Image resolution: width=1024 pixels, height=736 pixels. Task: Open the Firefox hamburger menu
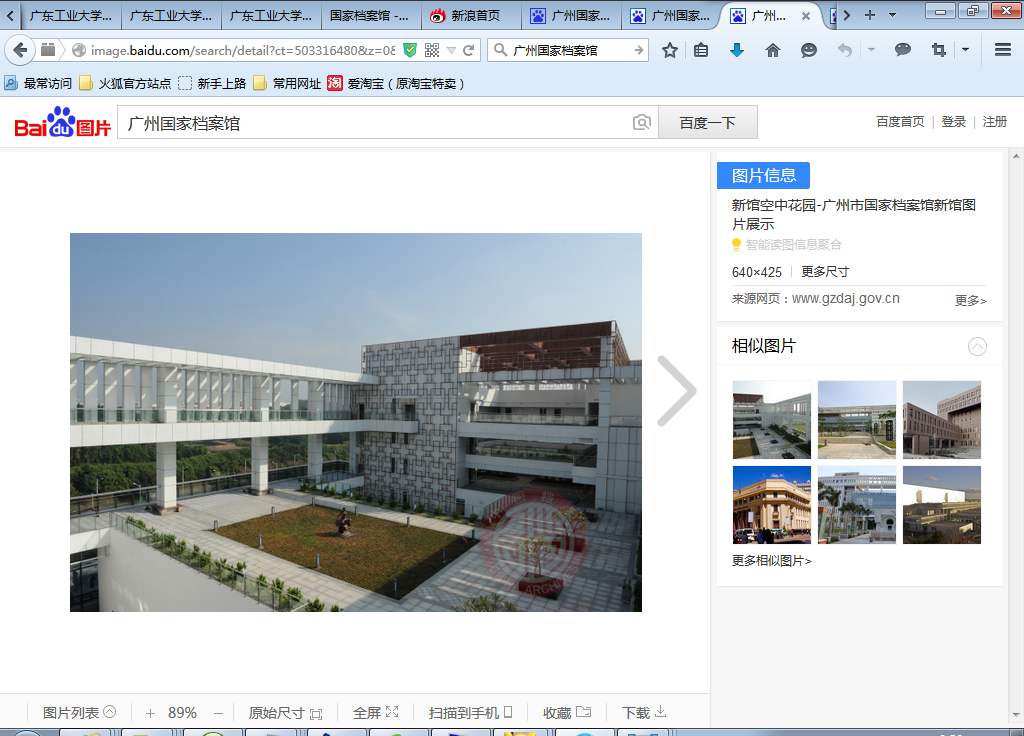click(1003, 50)
